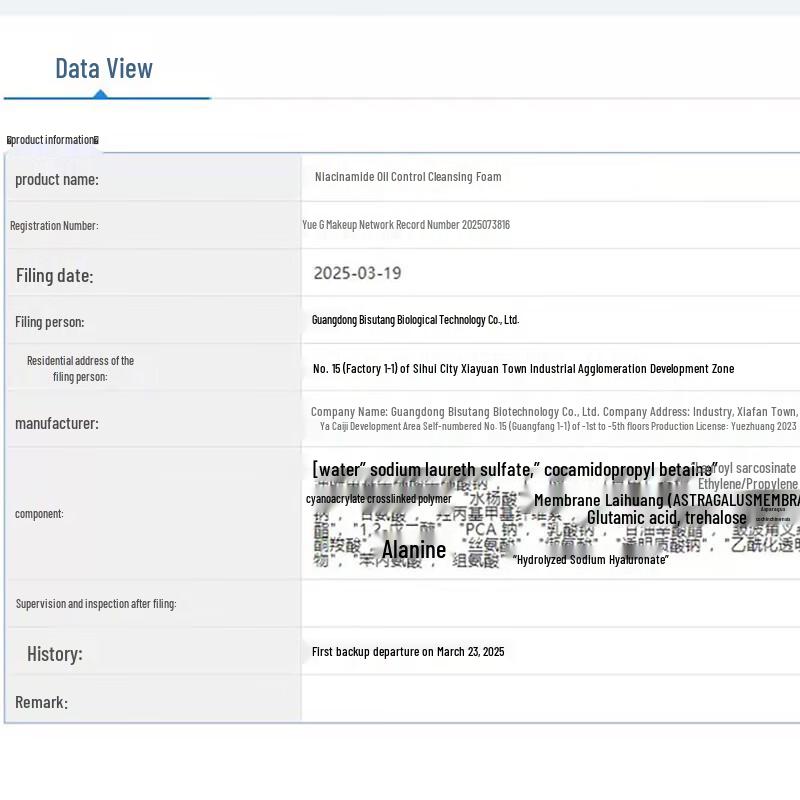This screenshot has height=800, width=800.
Task: Click the Supervision and inspection after filing label
Action: pyautogui.click(x=96, y=604)
